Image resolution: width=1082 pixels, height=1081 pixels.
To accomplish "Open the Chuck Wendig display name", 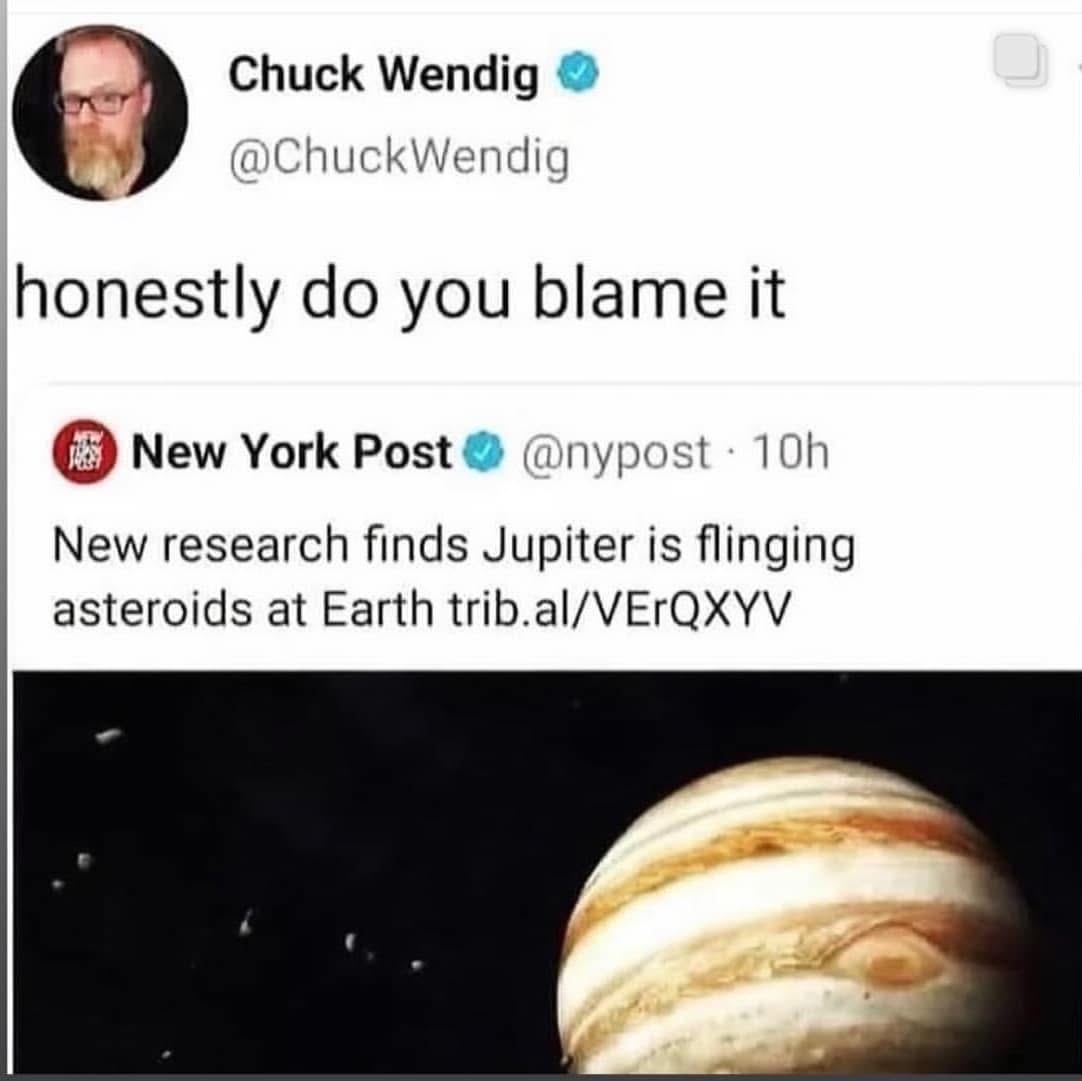I will pyautogui.click(x=384, y=74).
